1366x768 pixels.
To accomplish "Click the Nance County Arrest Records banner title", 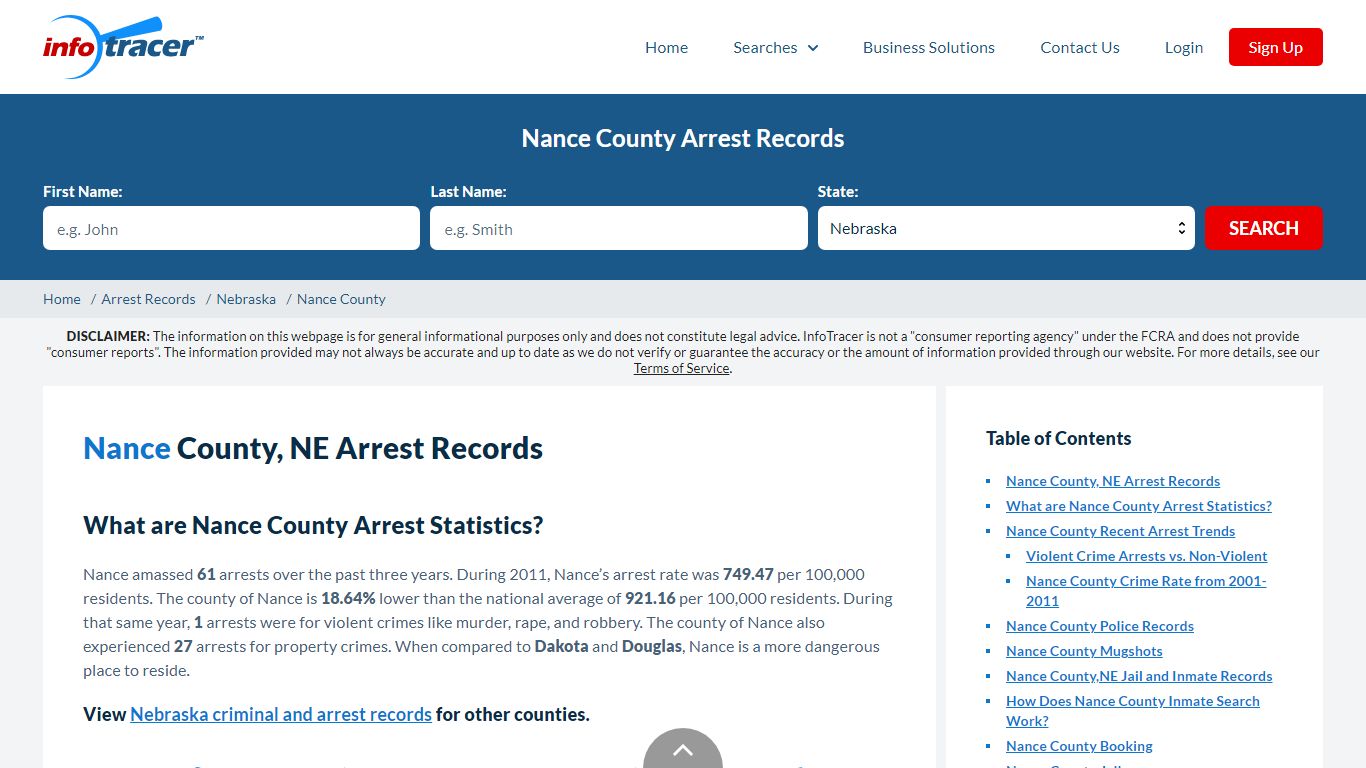I will (683, 138).
